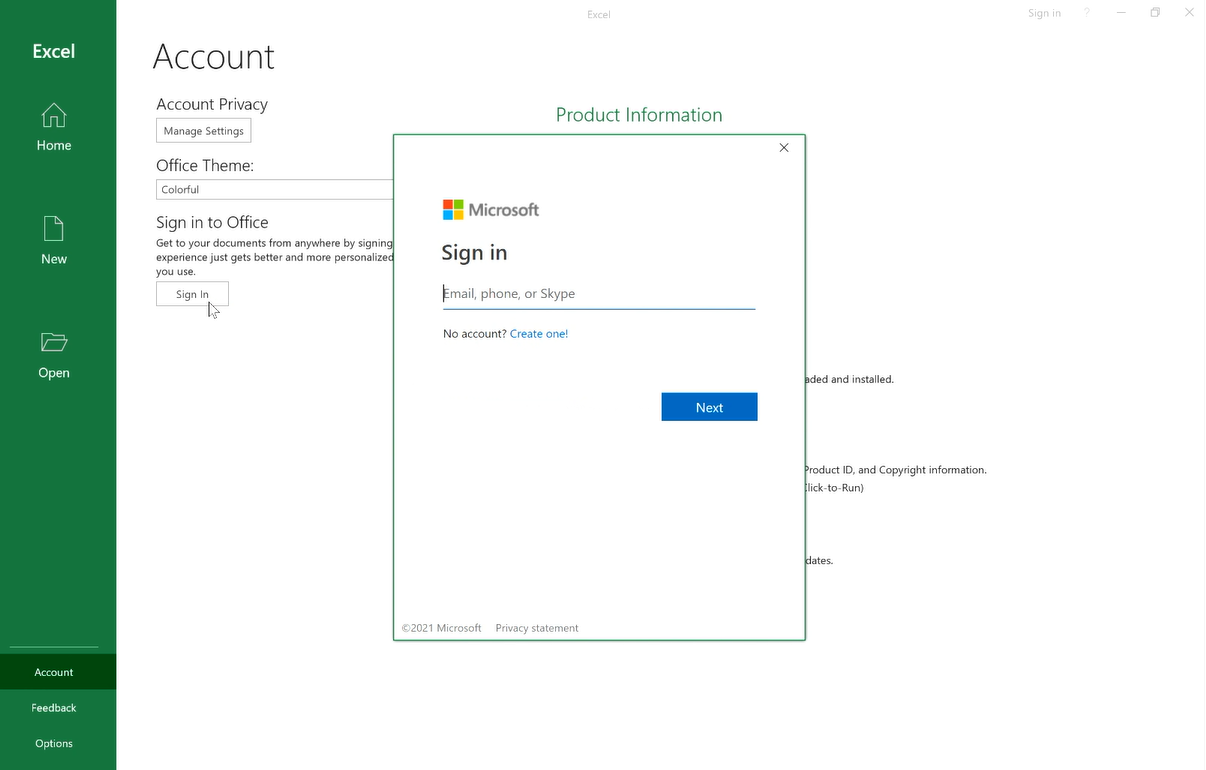1206x770 pixels.
Task: Restore down the Excel window
Action: point(1155,13)
